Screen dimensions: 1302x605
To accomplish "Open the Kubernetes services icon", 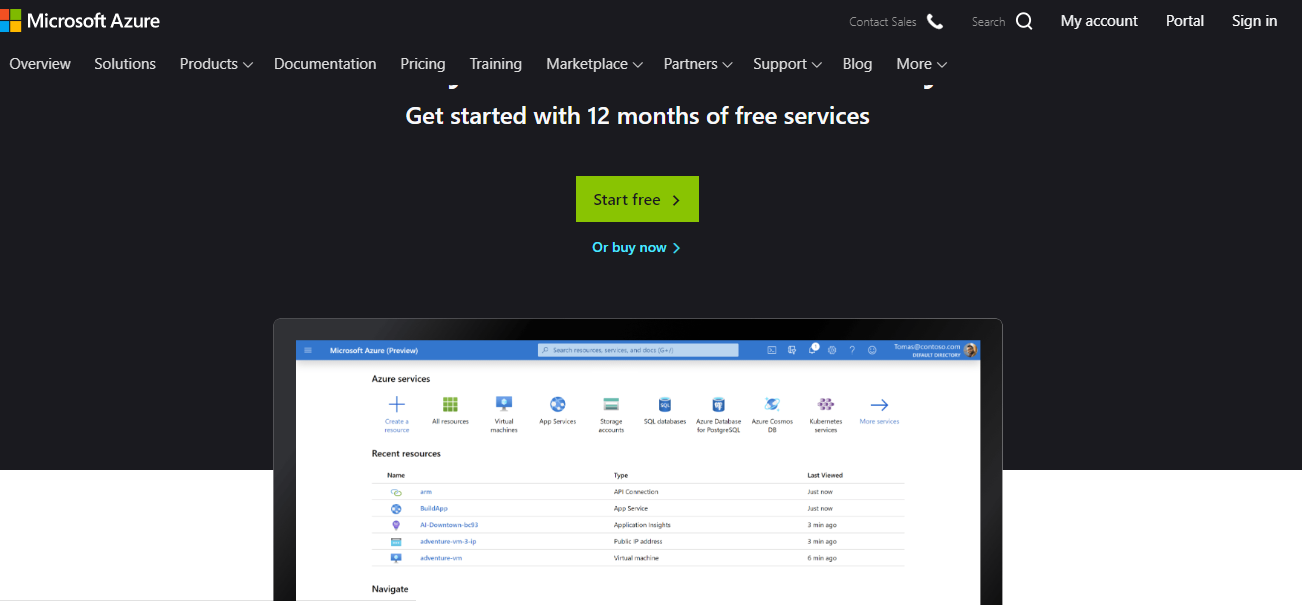I will (826, 404).
